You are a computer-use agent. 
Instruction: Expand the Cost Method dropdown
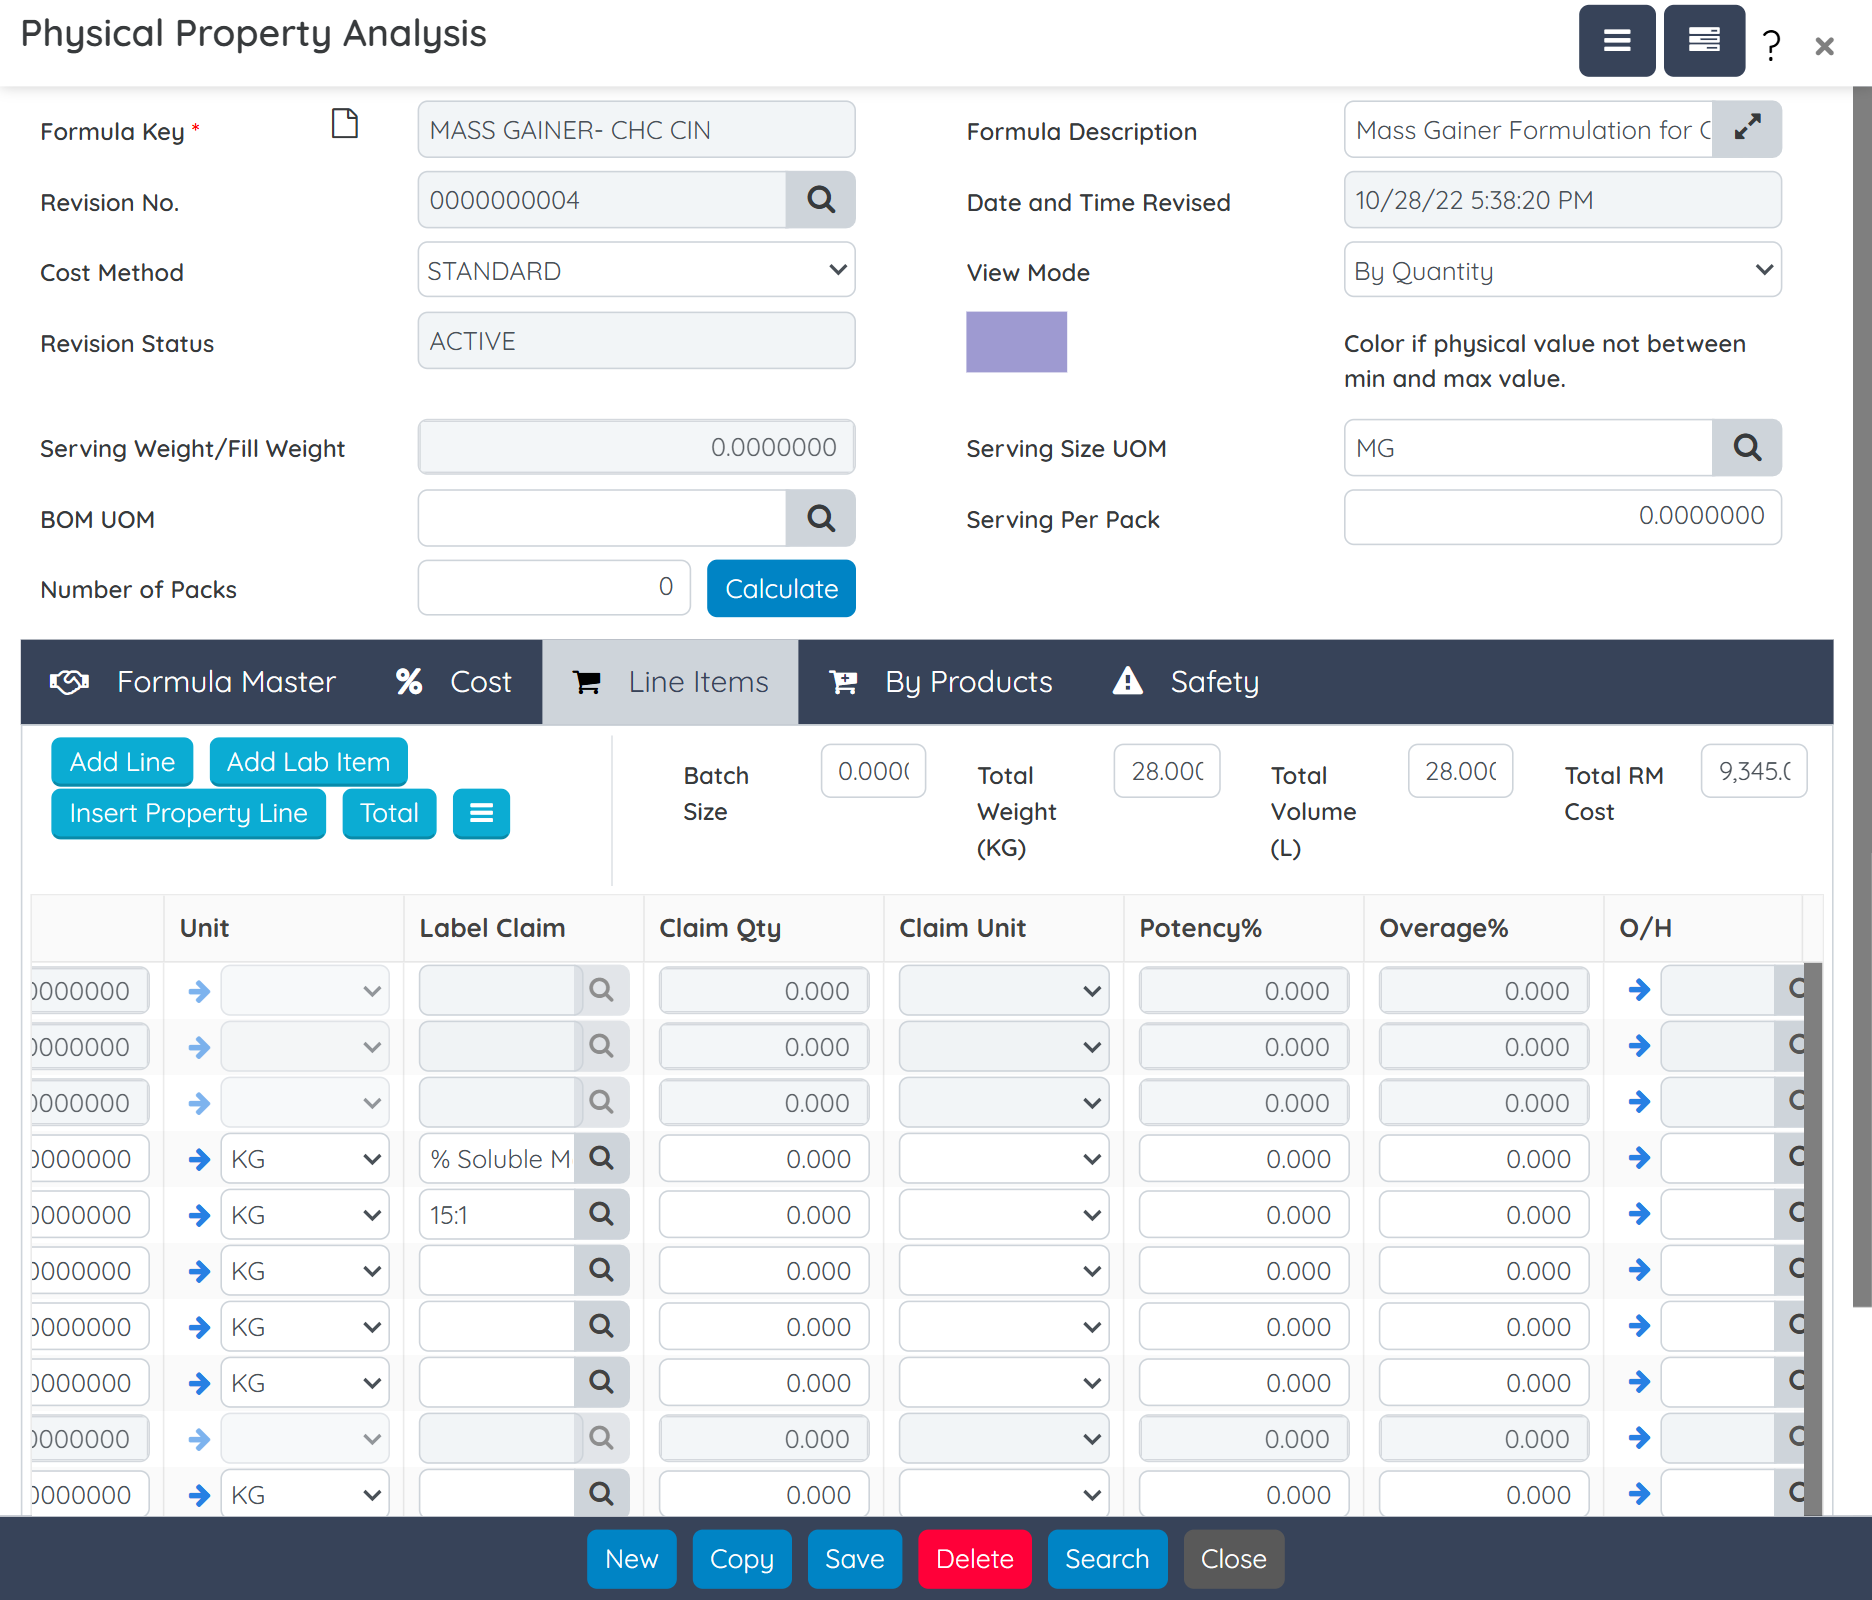click(x=636, y=270)
